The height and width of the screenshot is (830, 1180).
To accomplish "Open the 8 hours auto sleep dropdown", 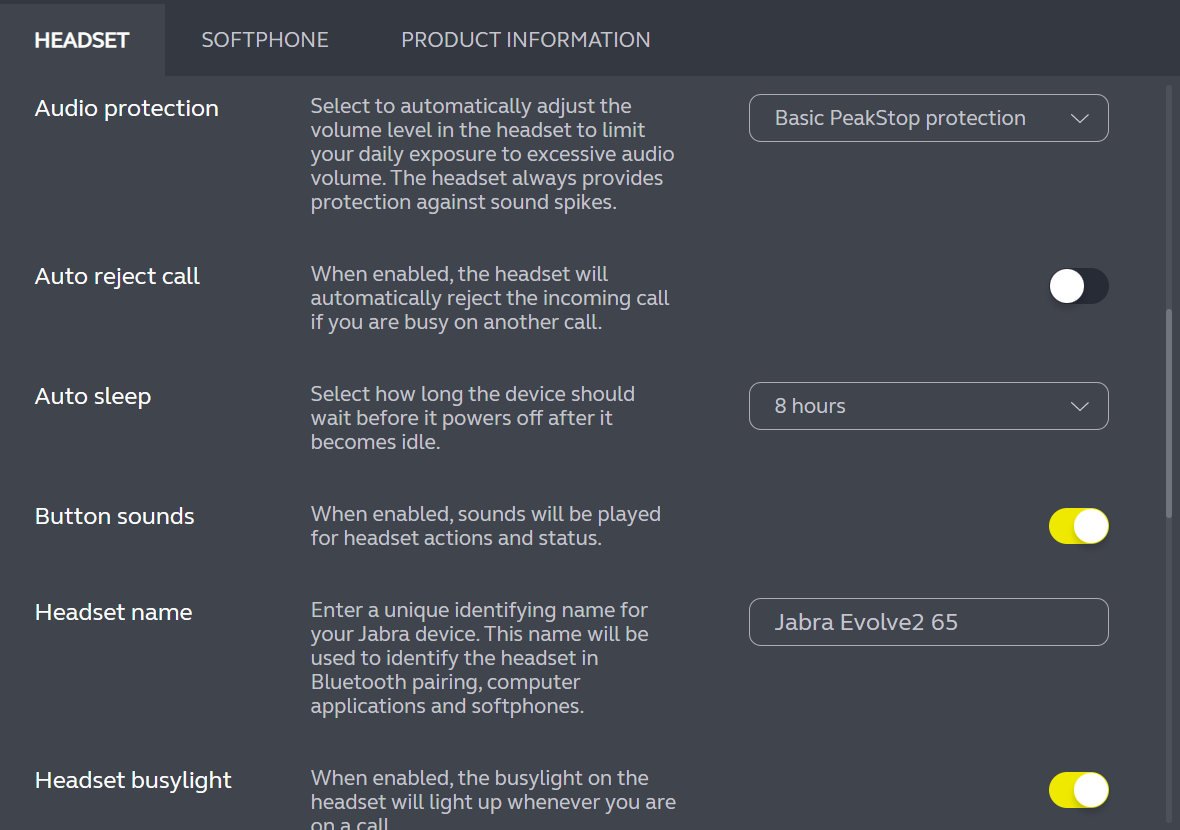I will (927, 406).
